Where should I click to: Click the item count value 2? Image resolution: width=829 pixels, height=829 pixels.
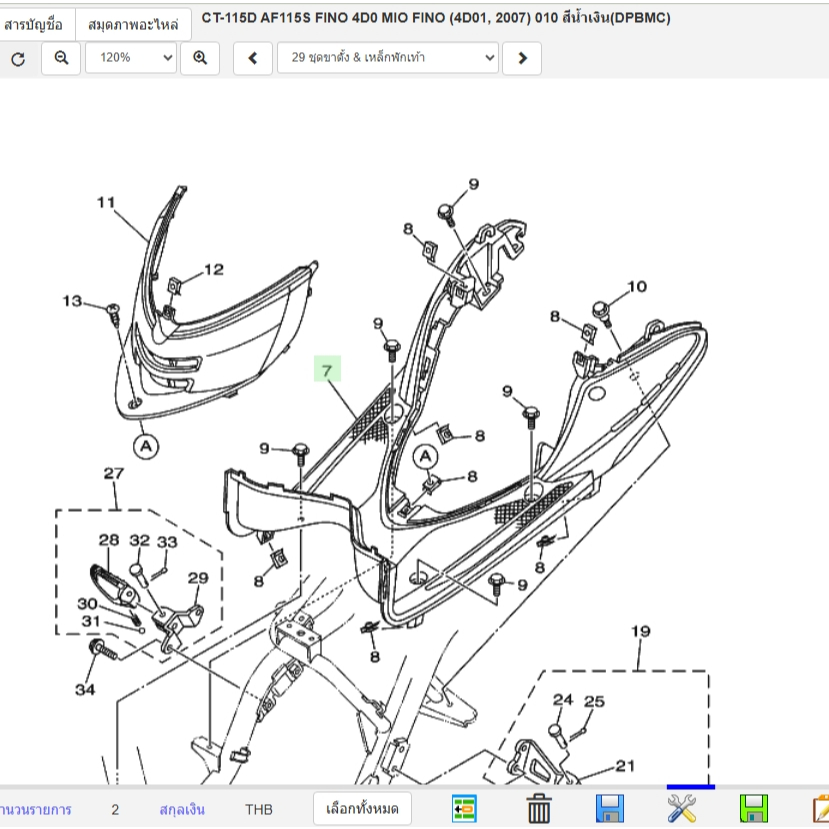coord(115,809)
